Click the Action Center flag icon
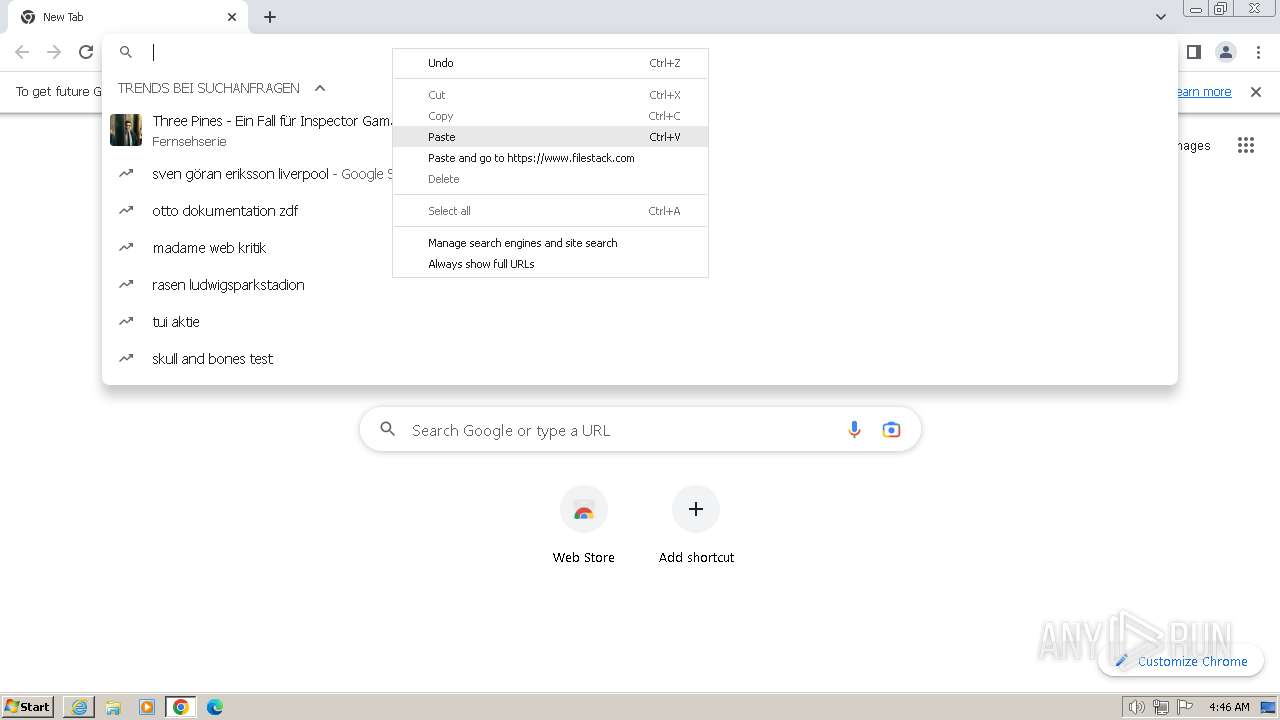 (x=1185, y=707)
